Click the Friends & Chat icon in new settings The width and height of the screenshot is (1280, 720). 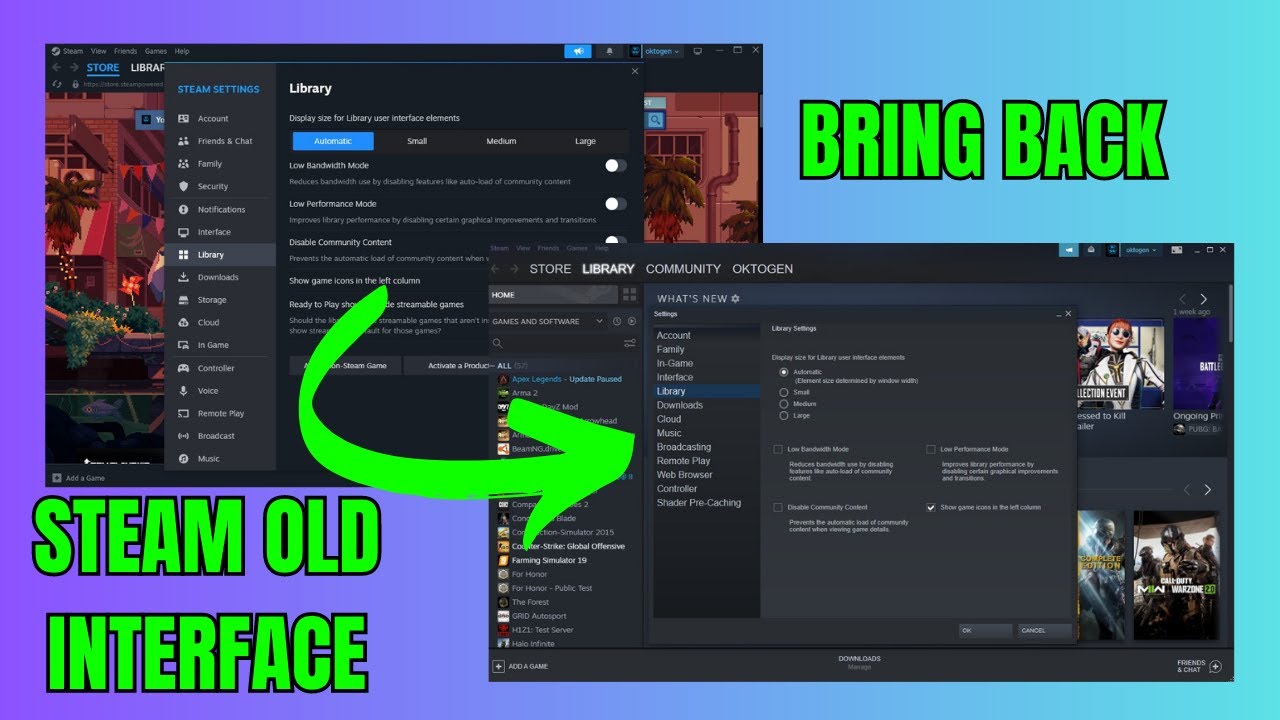click(184, 141)
